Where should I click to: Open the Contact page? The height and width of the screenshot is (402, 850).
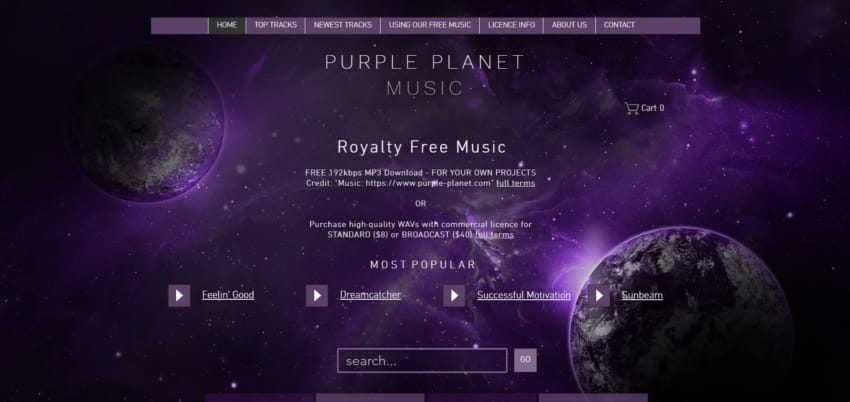[x=619, y=25]
